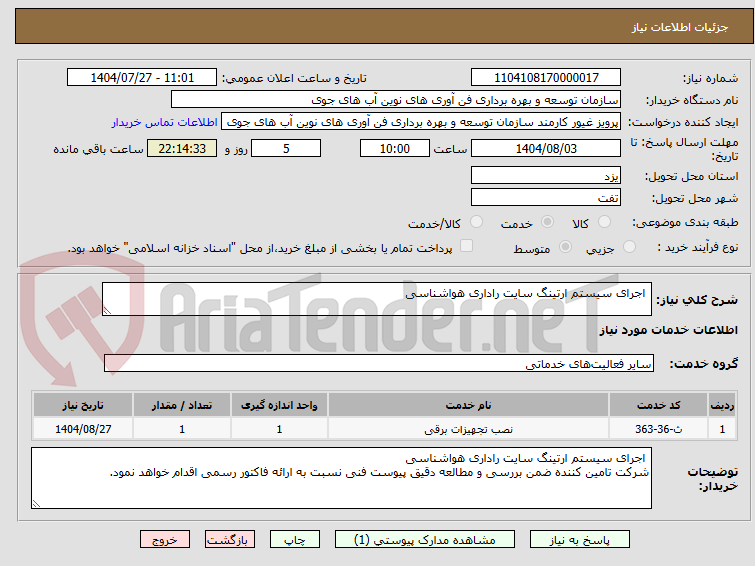This screenshot has height=566, width=755.
Task: Click the ردیف column header
Action: pos(722,405)
